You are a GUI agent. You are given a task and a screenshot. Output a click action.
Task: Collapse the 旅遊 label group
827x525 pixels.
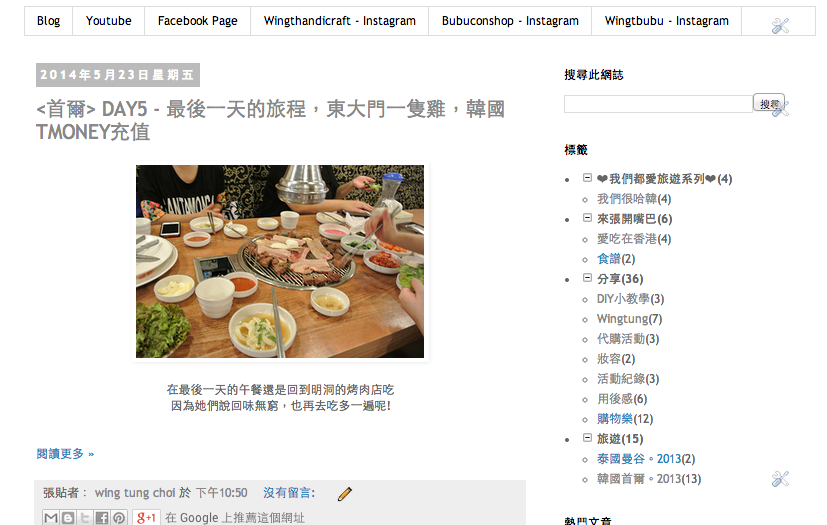click(587, 437)
